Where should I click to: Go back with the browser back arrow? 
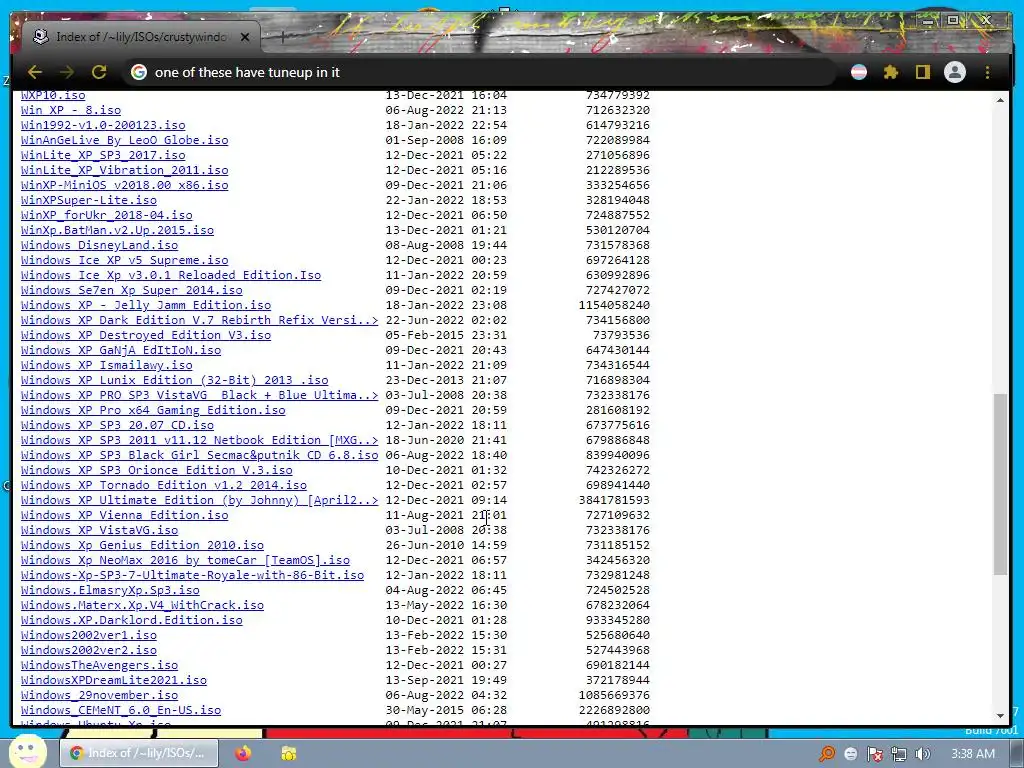tap(35, 72)
